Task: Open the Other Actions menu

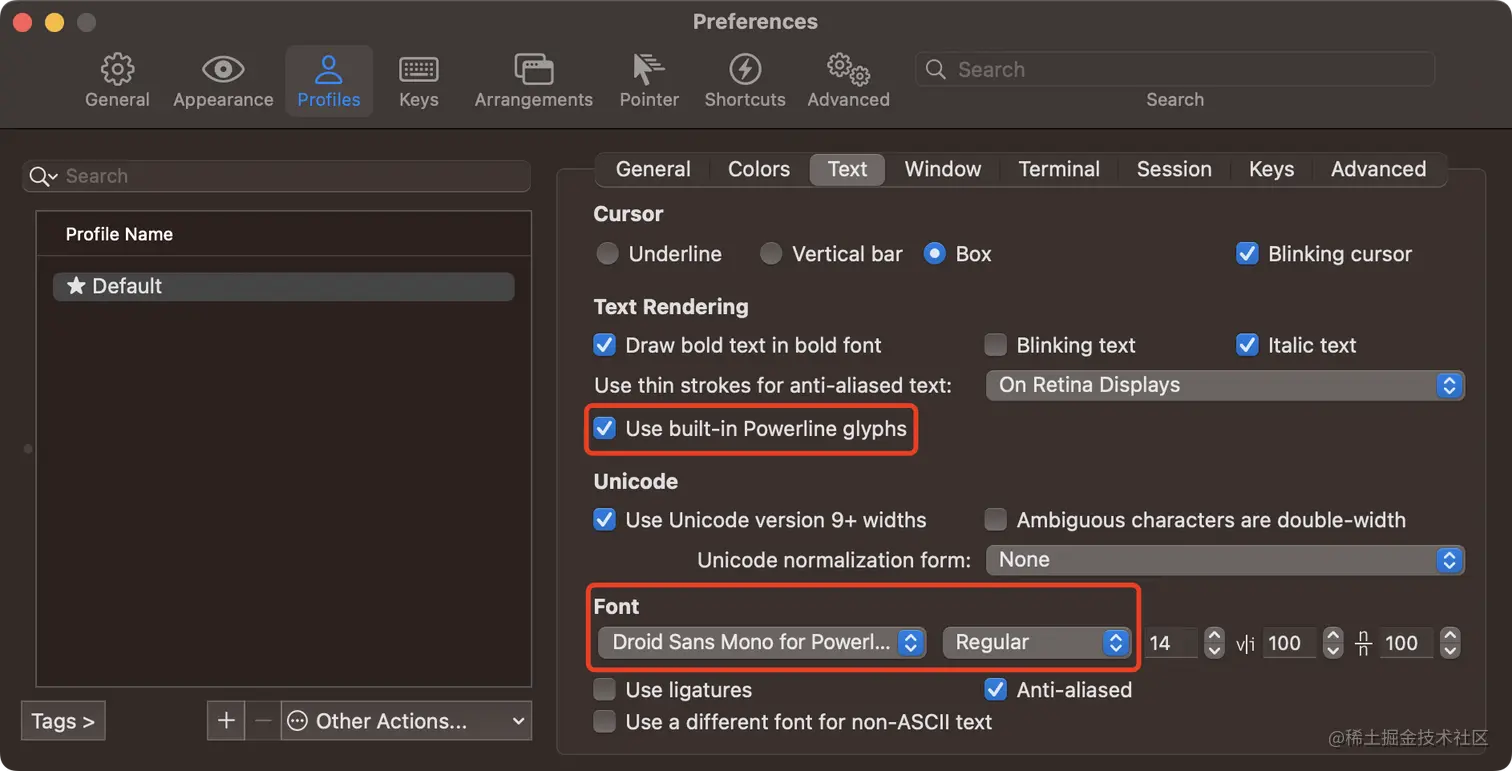Action: 406,721
